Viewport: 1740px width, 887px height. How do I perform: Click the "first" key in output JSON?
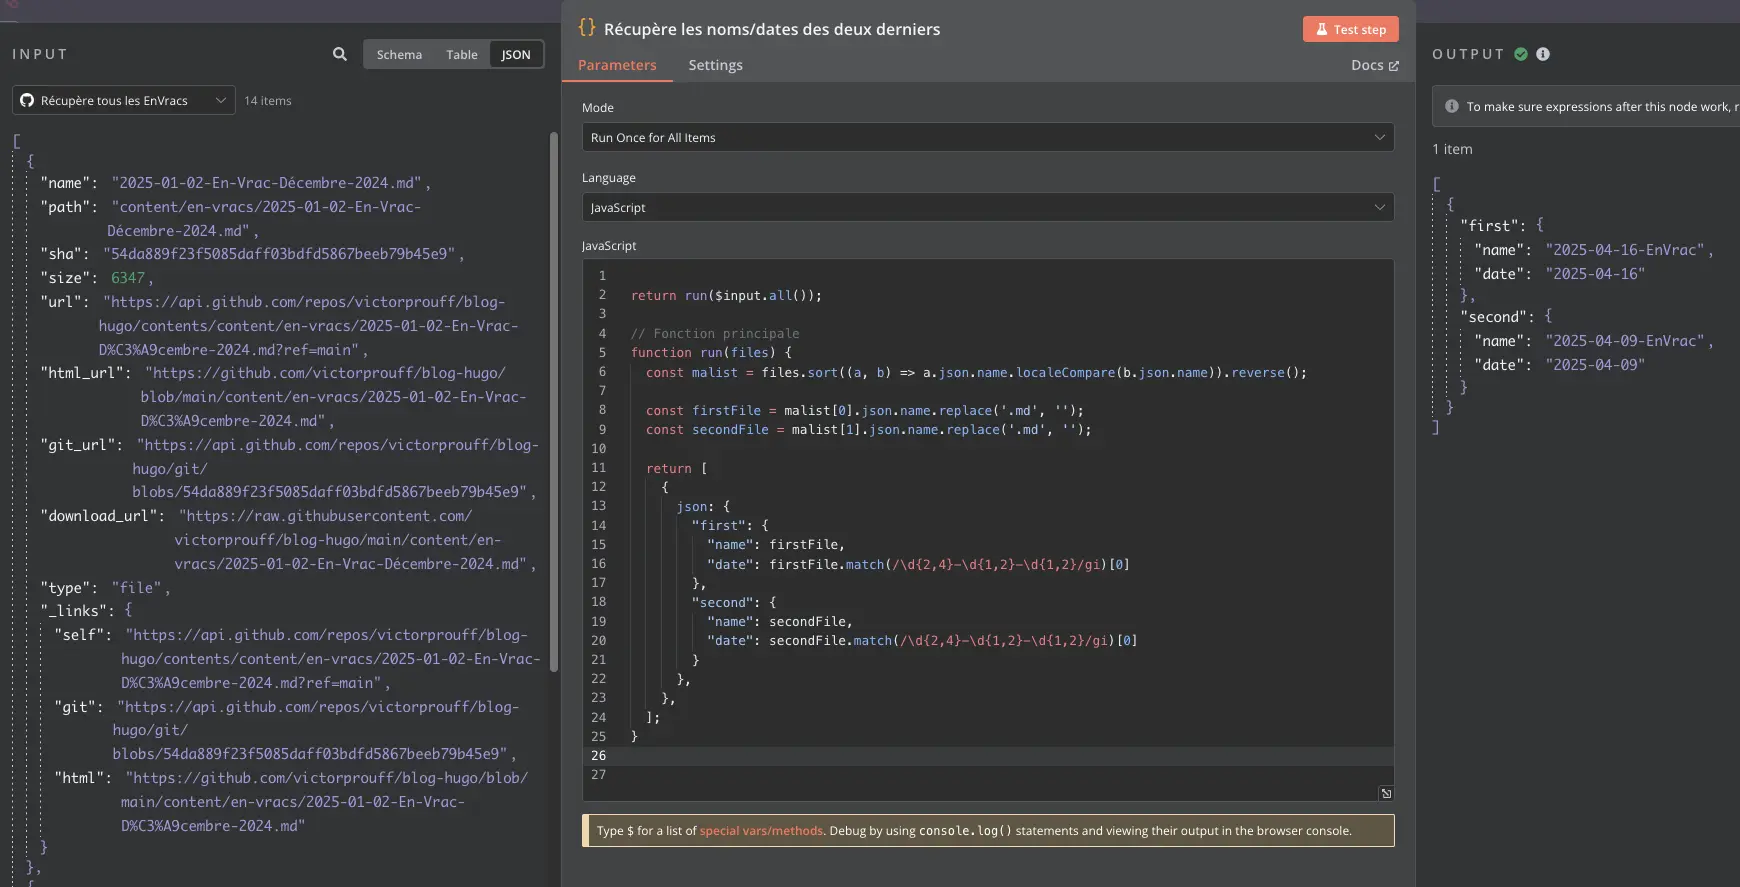(x=1490, y=226)
